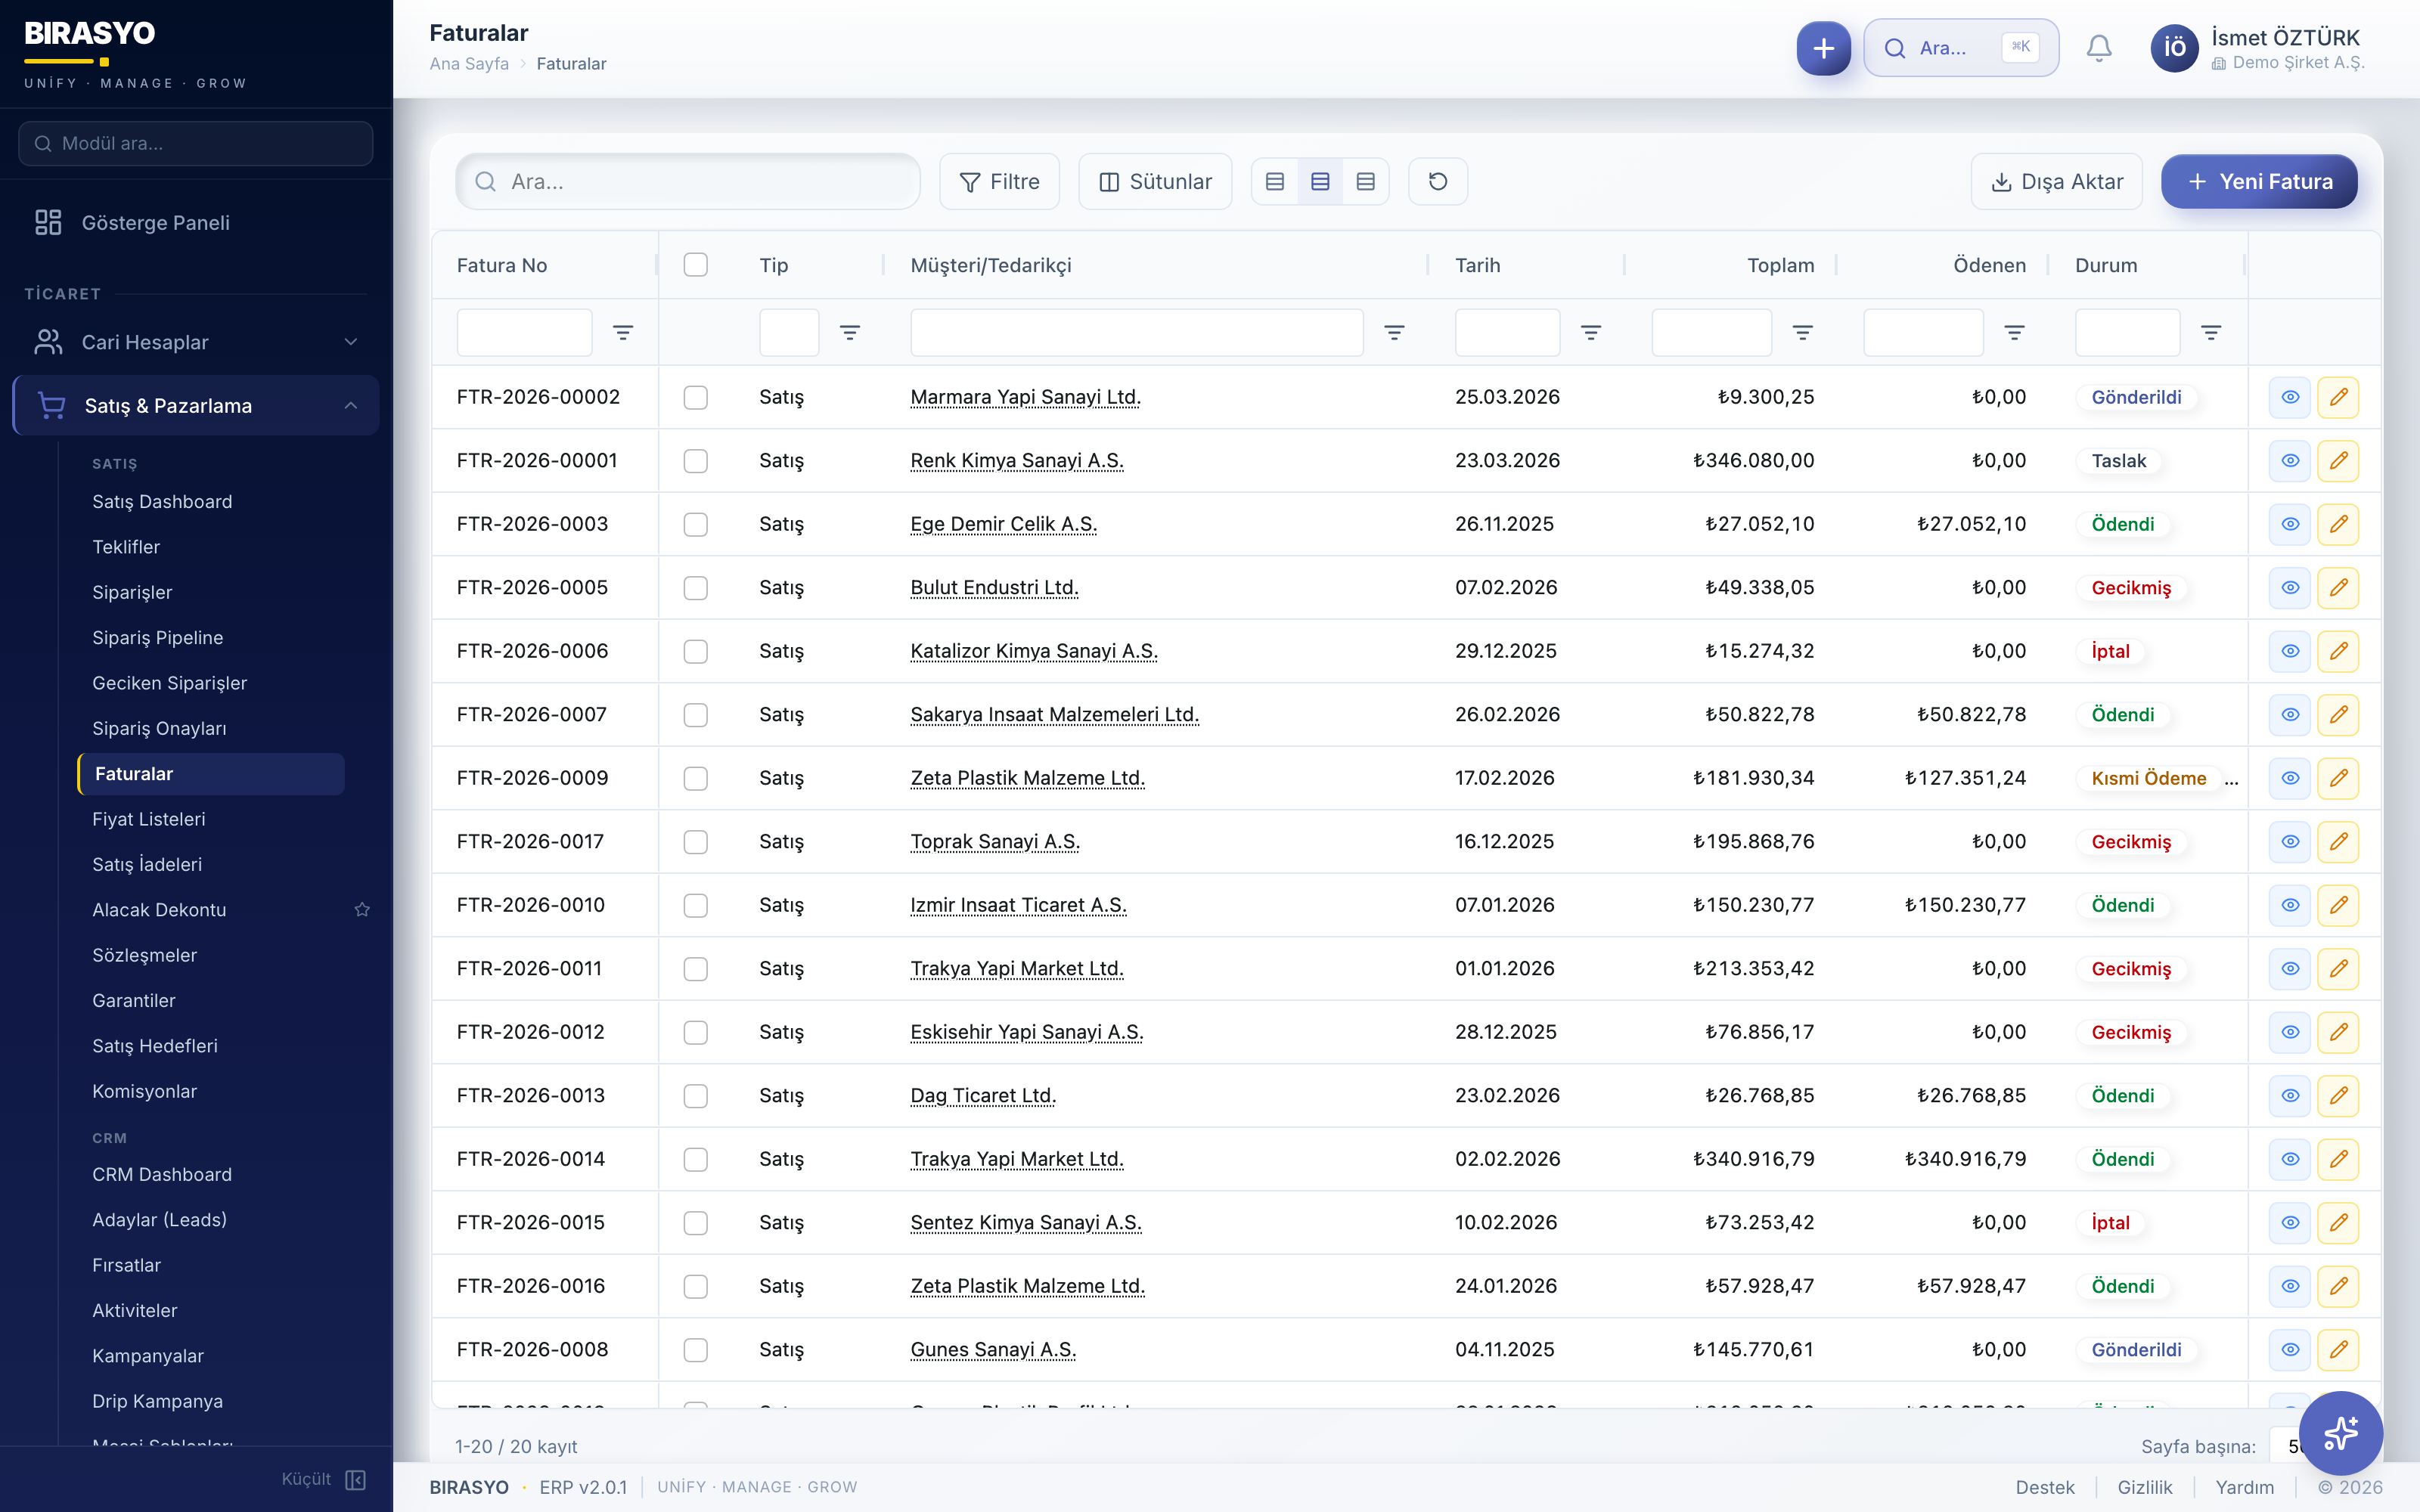The image size is (2420, 1512).
Task: Open the AI assistant sparkle button
Action: click(x=2340, y=1433)
